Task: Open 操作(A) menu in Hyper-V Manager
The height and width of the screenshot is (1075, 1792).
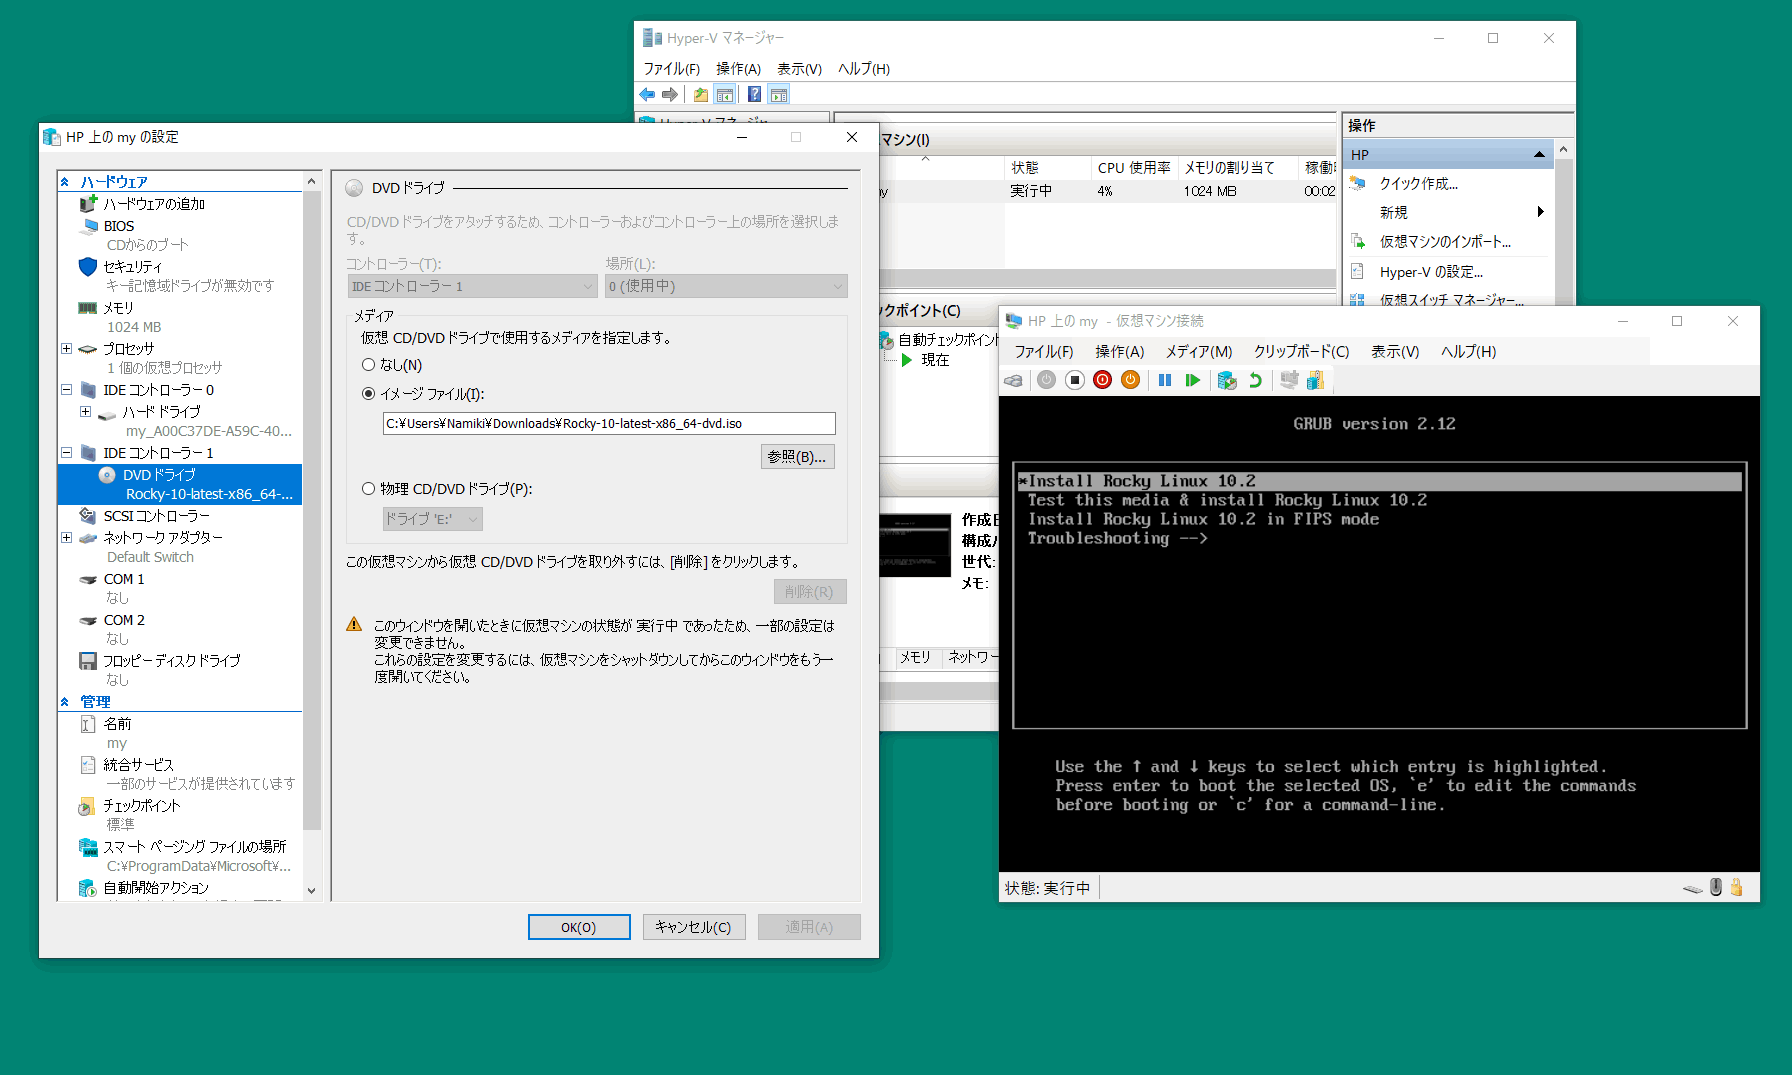Action: click(x=738, y=69)
